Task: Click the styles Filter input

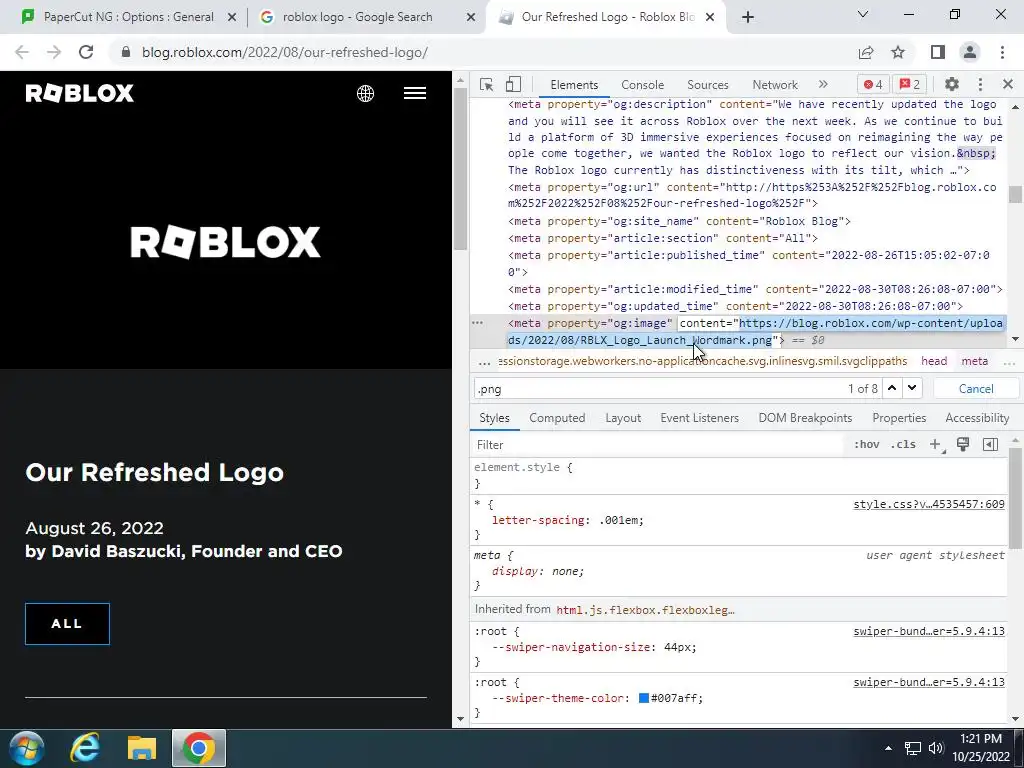Action: (658, 445)
